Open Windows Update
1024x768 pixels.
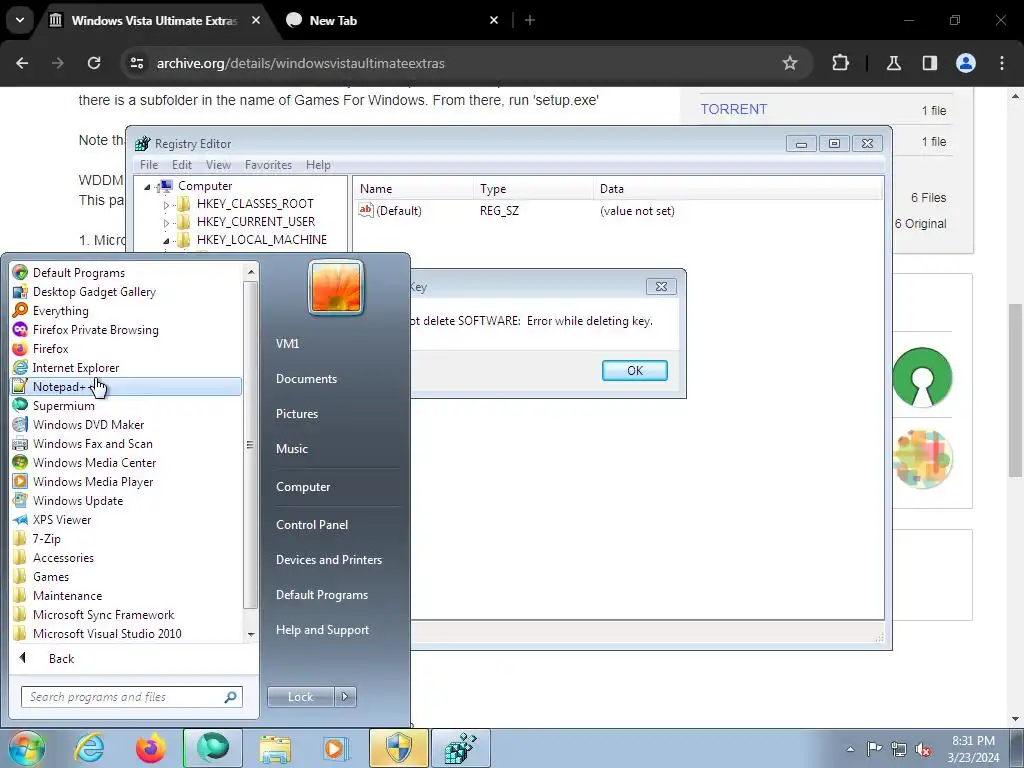pyautogui.click(x=78, y=500)
